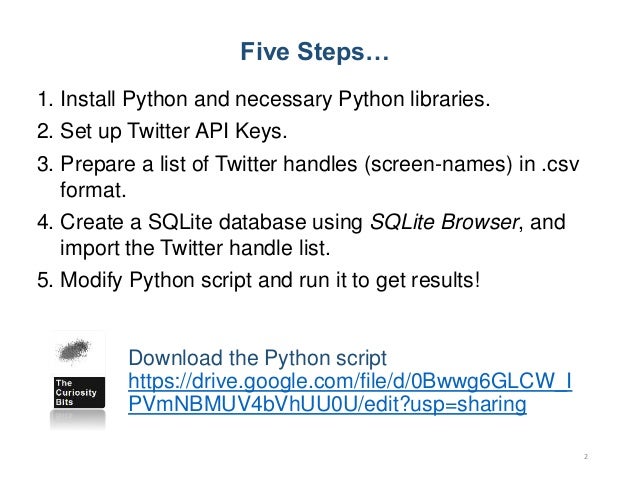The image size is (638, 479).
Task: Click the word format. under step 3
Action: (93, 190)
